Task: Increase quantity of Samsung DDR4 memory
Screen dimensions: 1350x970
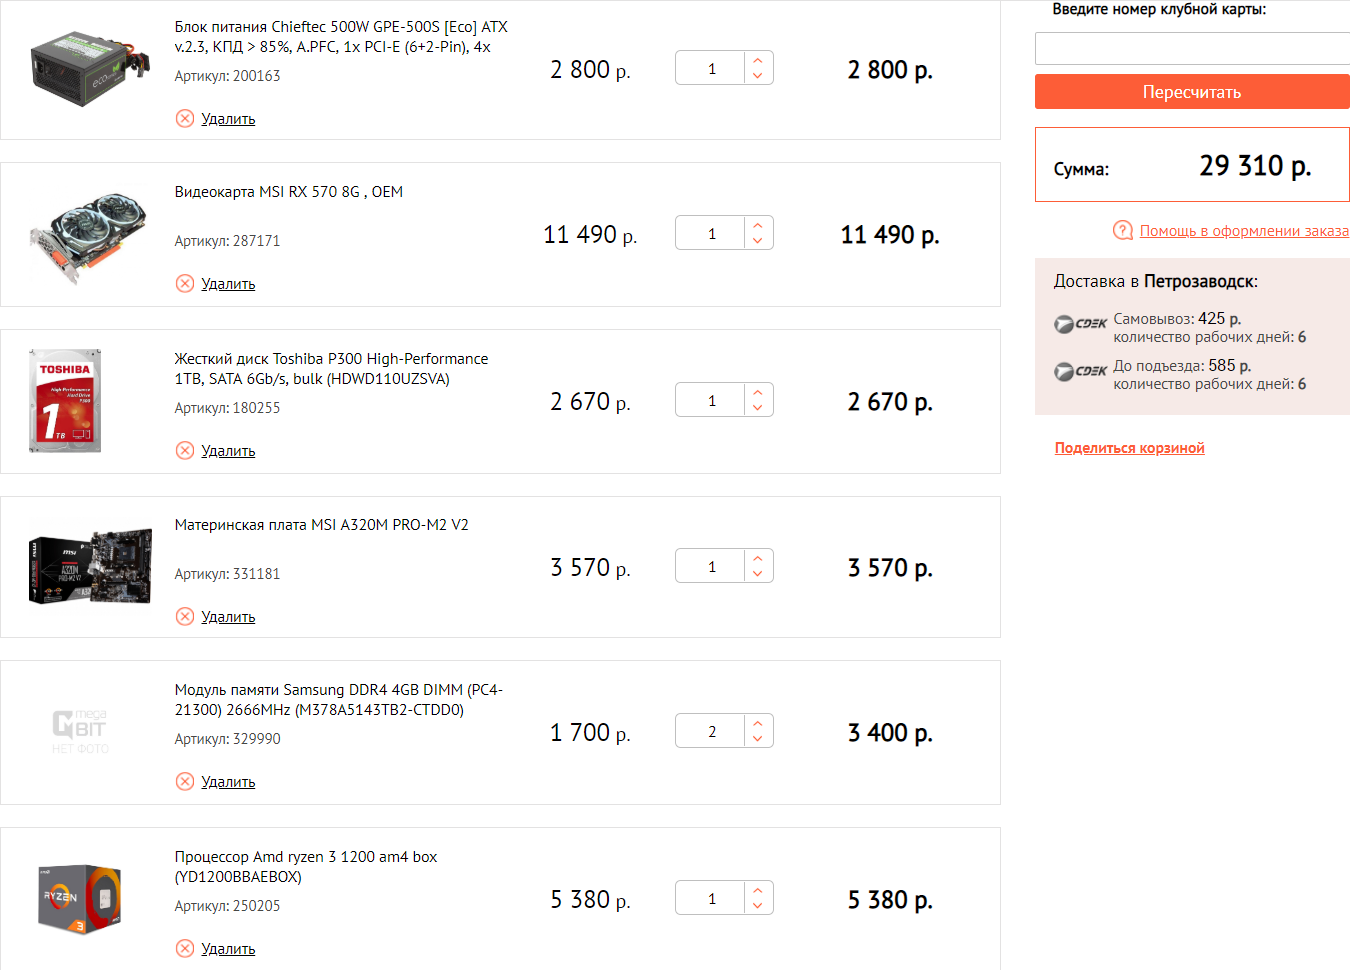Action: tap(758, 723)
